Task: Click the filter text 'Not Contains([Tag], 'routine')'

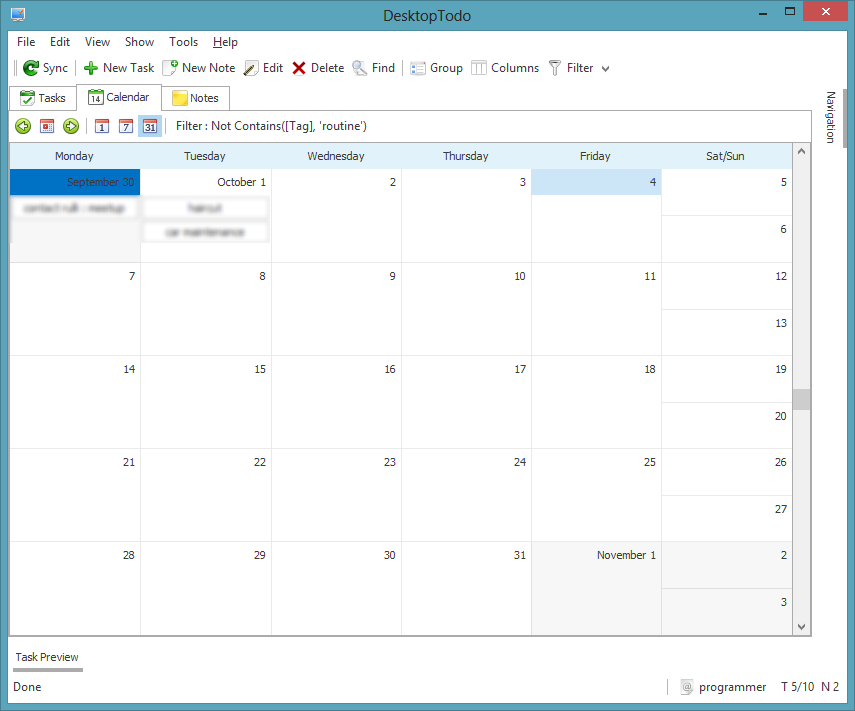Action: [289, 126]
